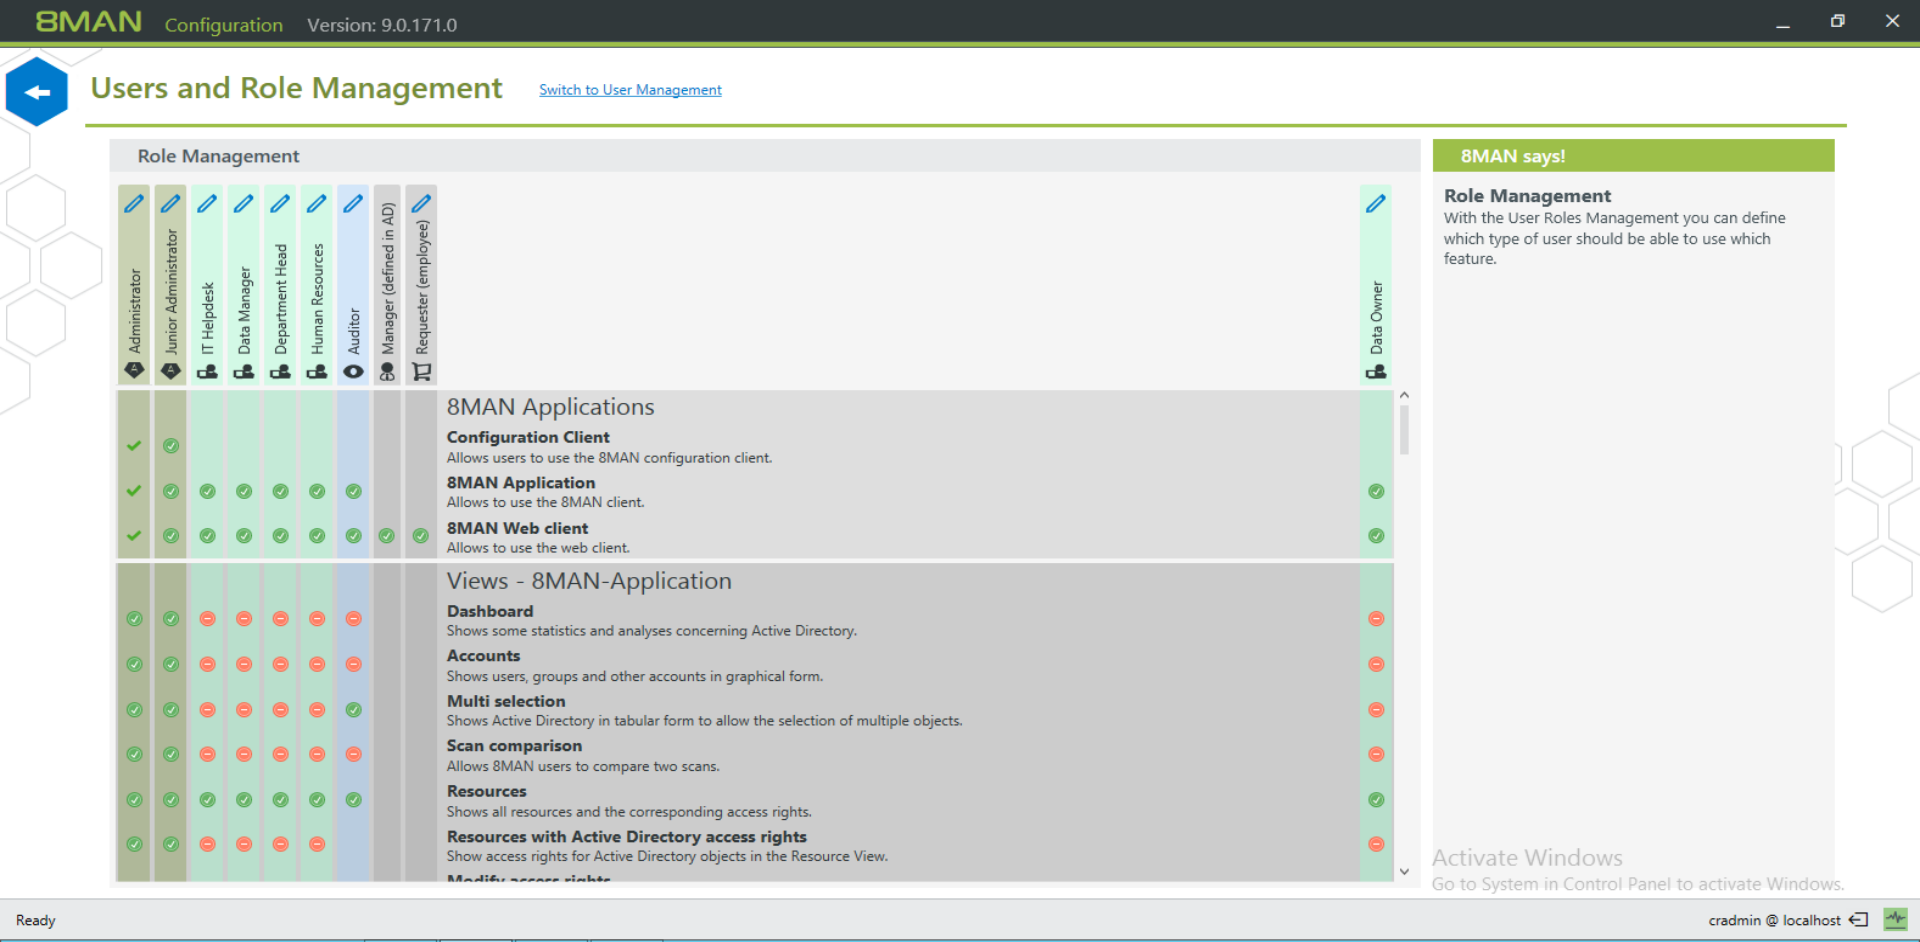This screenshot has height=942, width=1920.
Task: Toggle Configuration Client for Junior Administrator
Action: point(171,446)
